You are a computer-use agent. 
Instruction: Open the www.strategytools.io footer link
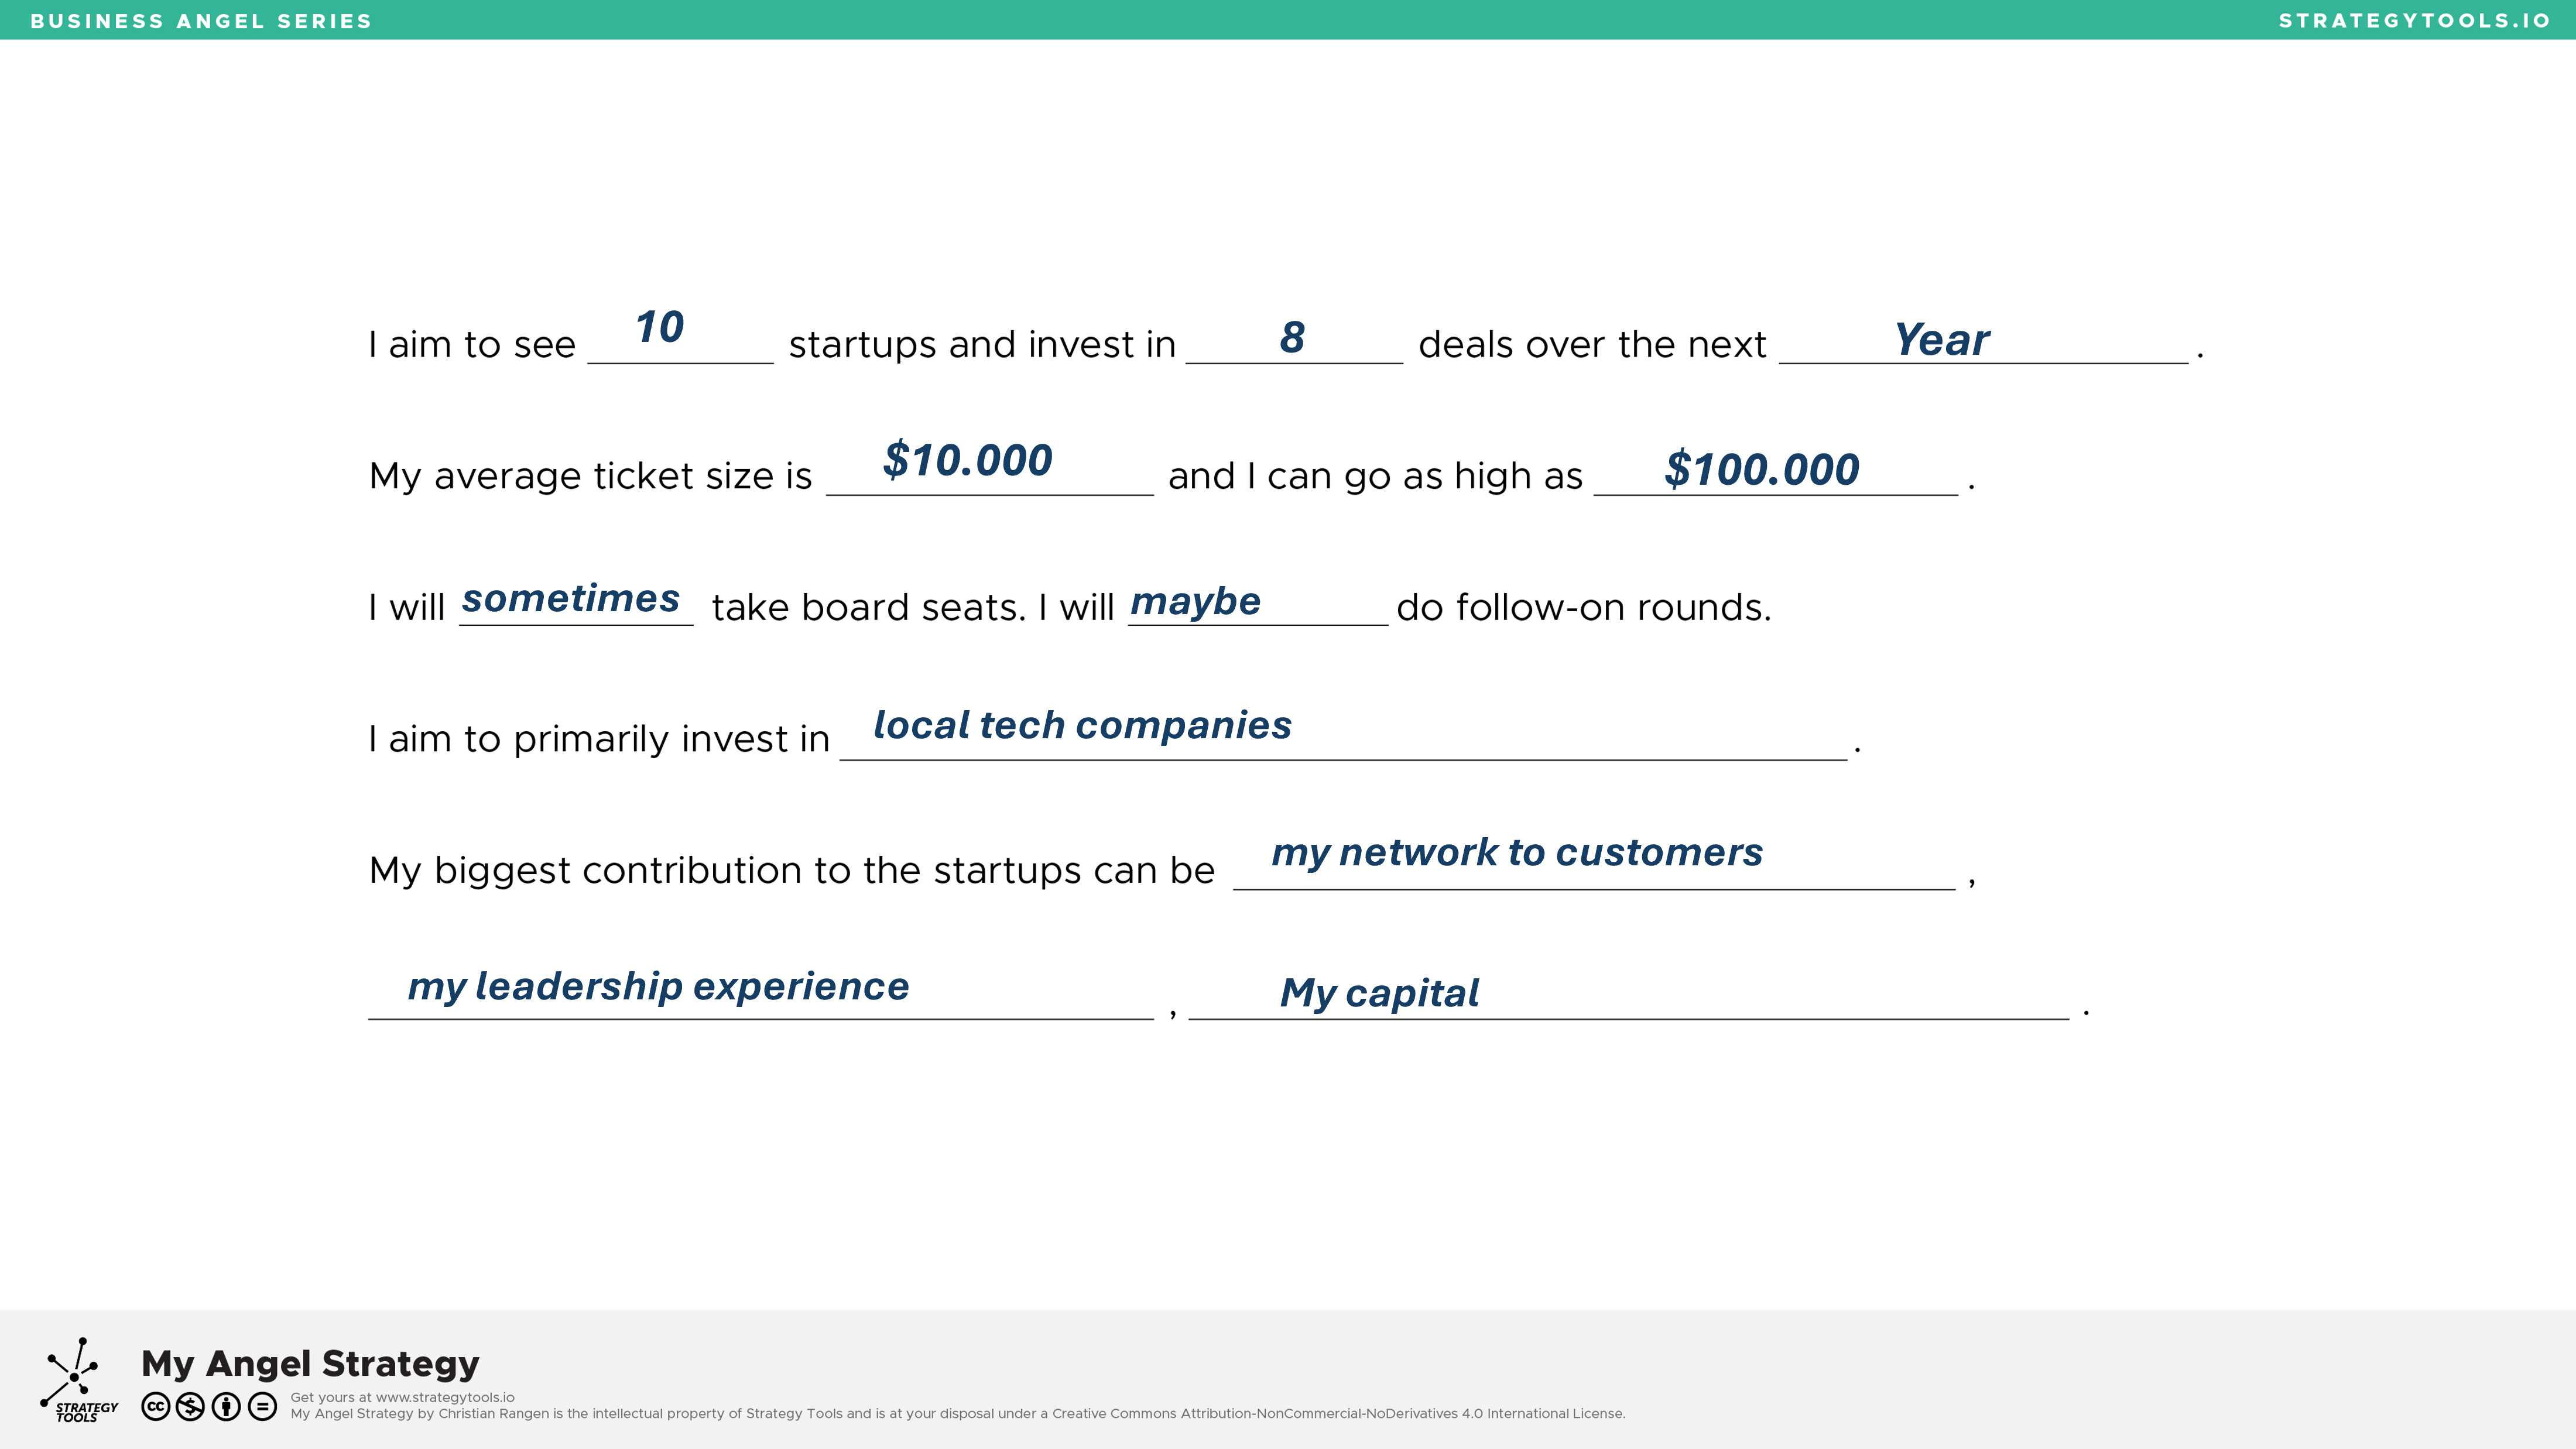pyautogui.click(x=445, y=1397)
